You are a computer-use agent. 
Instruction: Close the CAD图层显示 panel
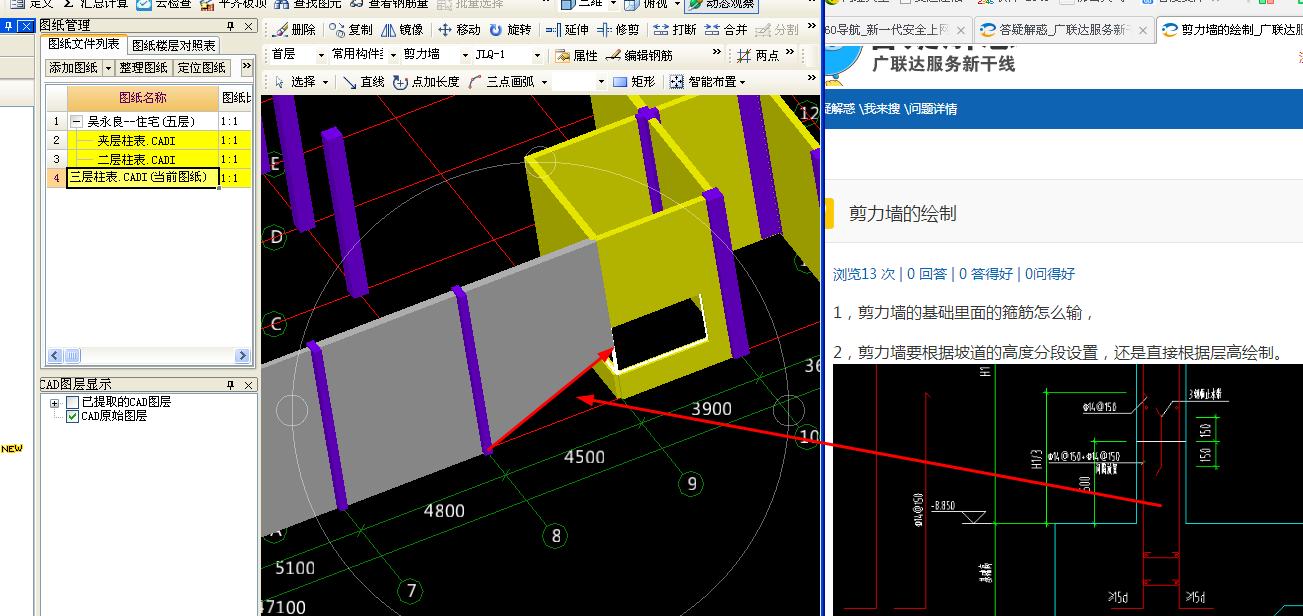coord(249,385)
